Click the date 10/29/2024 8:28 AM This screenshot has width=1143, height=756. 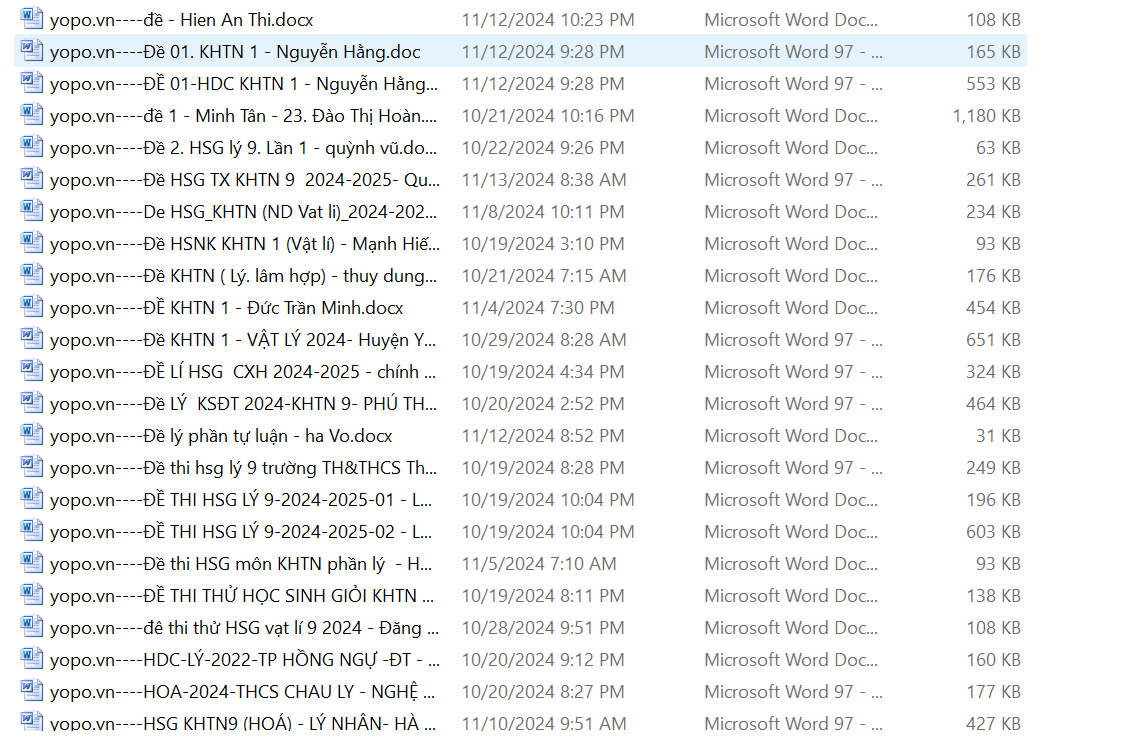point(543,340)
